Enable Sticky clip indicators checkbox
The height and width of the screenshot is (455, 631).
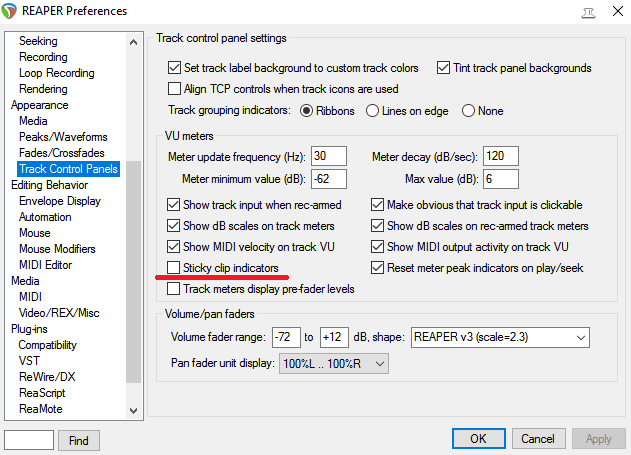click(175, 268)
